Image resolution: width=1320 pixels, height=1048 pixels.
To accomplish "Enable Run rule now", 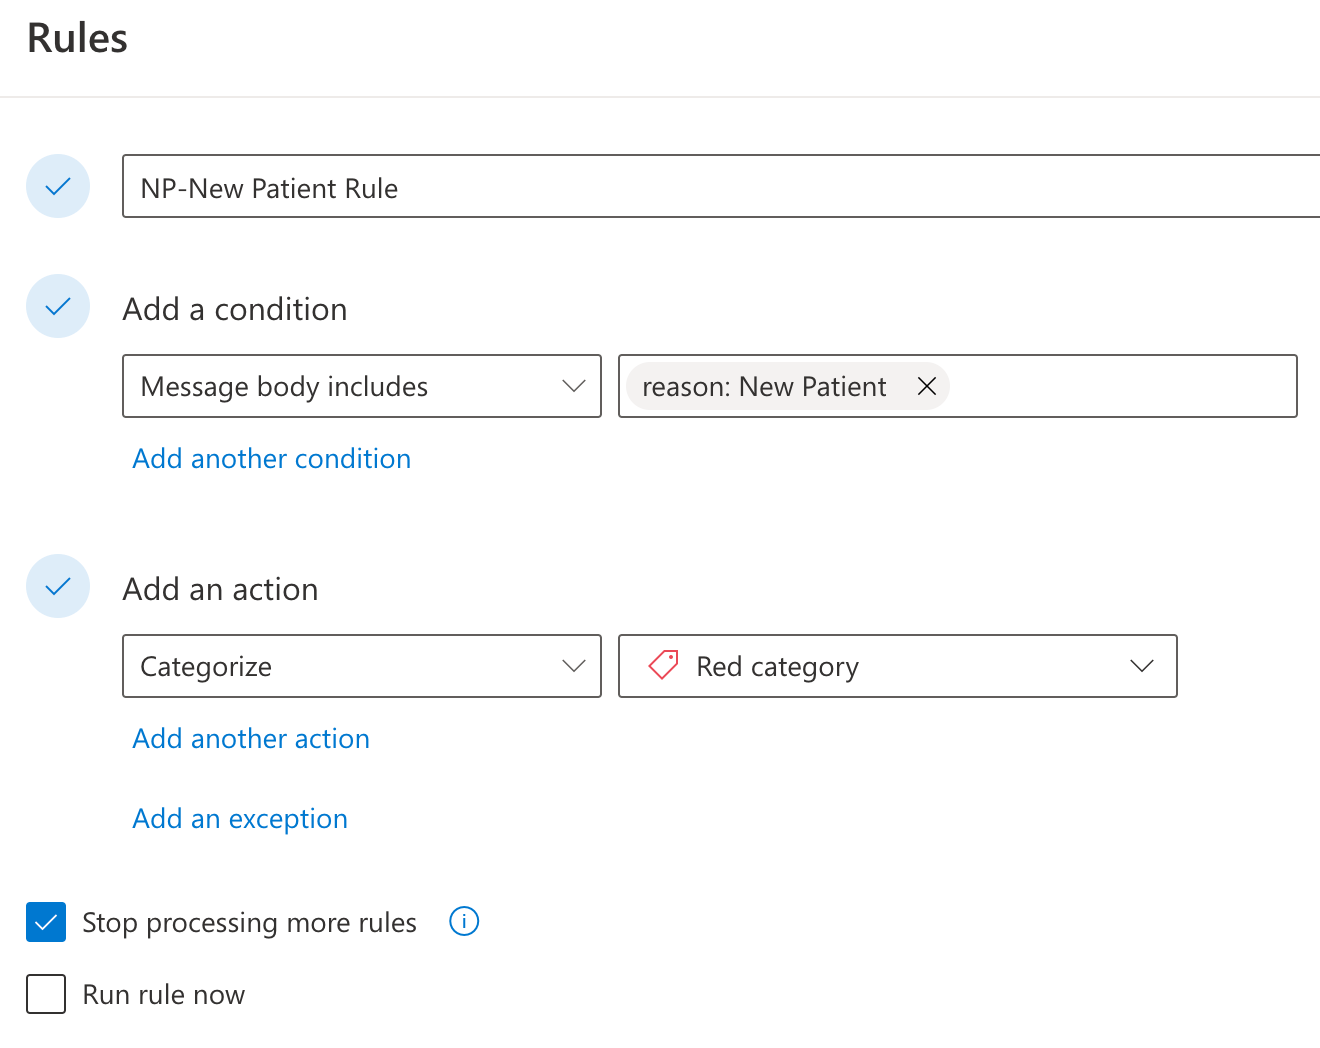I will tap(45, 994).
